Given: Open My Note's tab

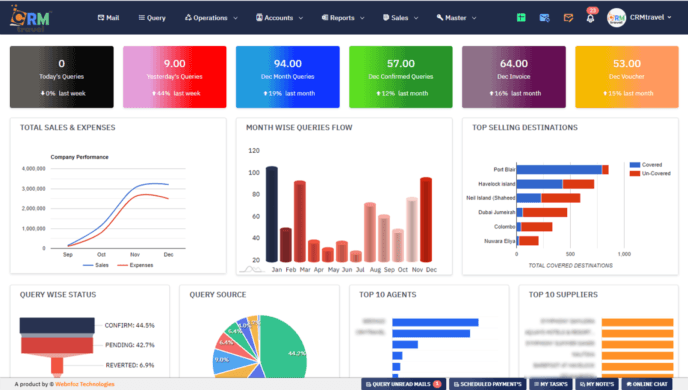Looking at the screenshot, I should point(597,384).
